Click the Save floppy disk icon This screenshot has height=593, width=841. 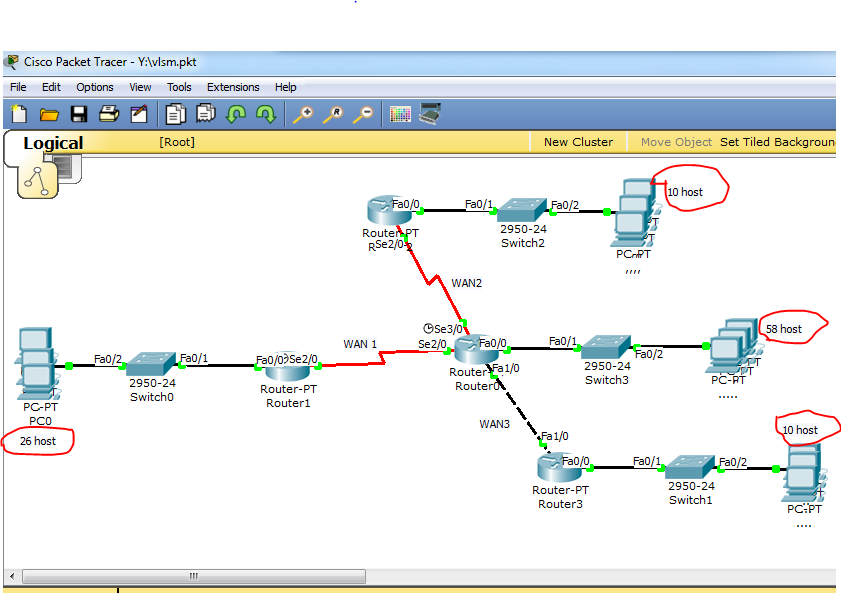click(x=79, y=114)
